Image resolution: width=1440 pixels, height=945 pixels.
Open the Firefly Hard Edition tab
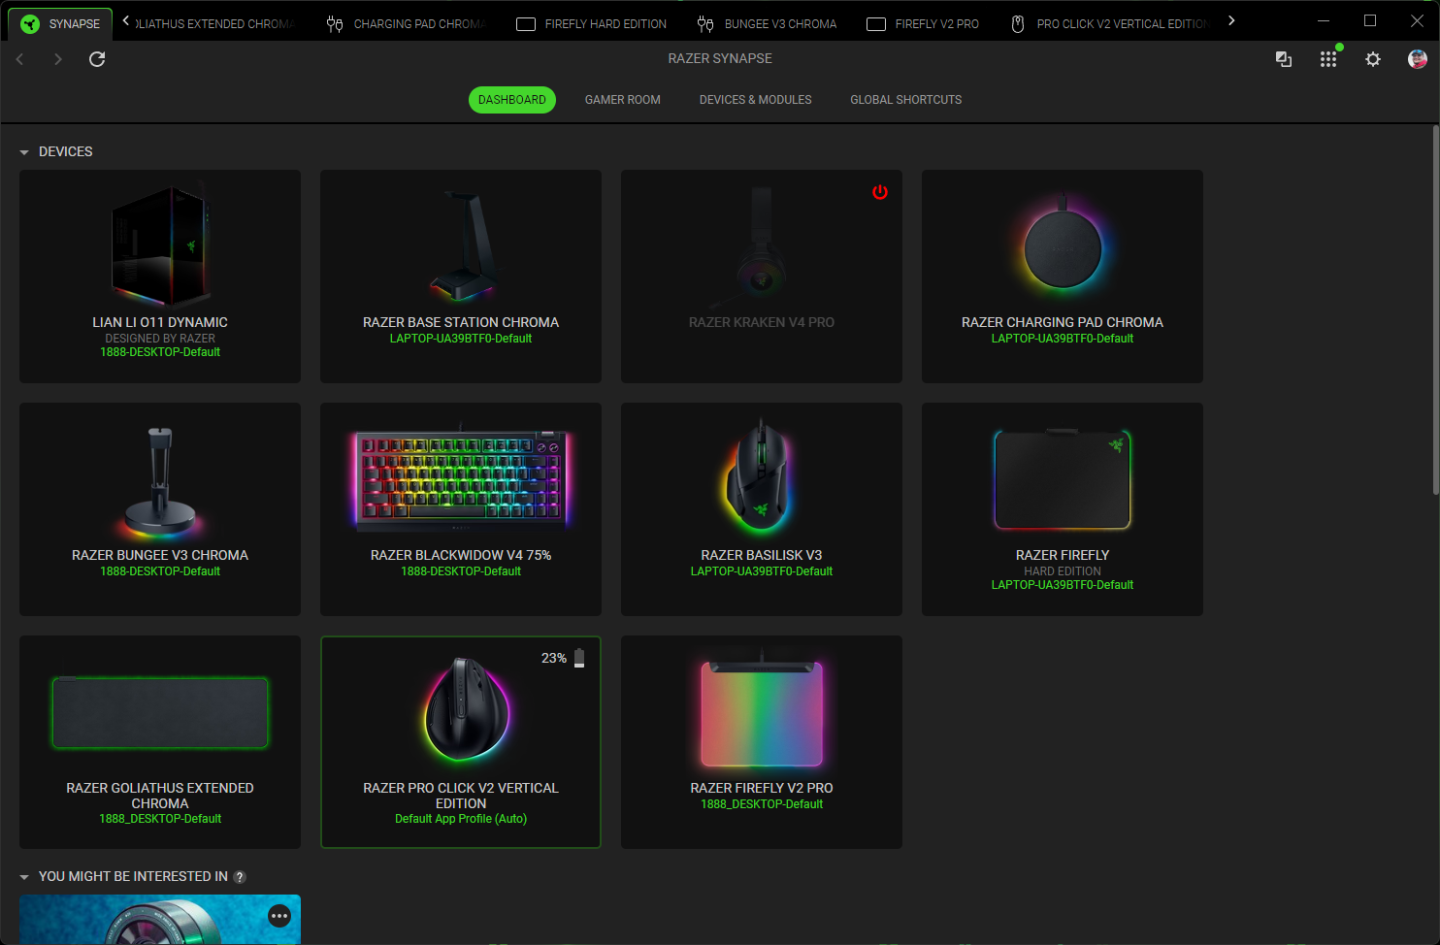point(591,24)
